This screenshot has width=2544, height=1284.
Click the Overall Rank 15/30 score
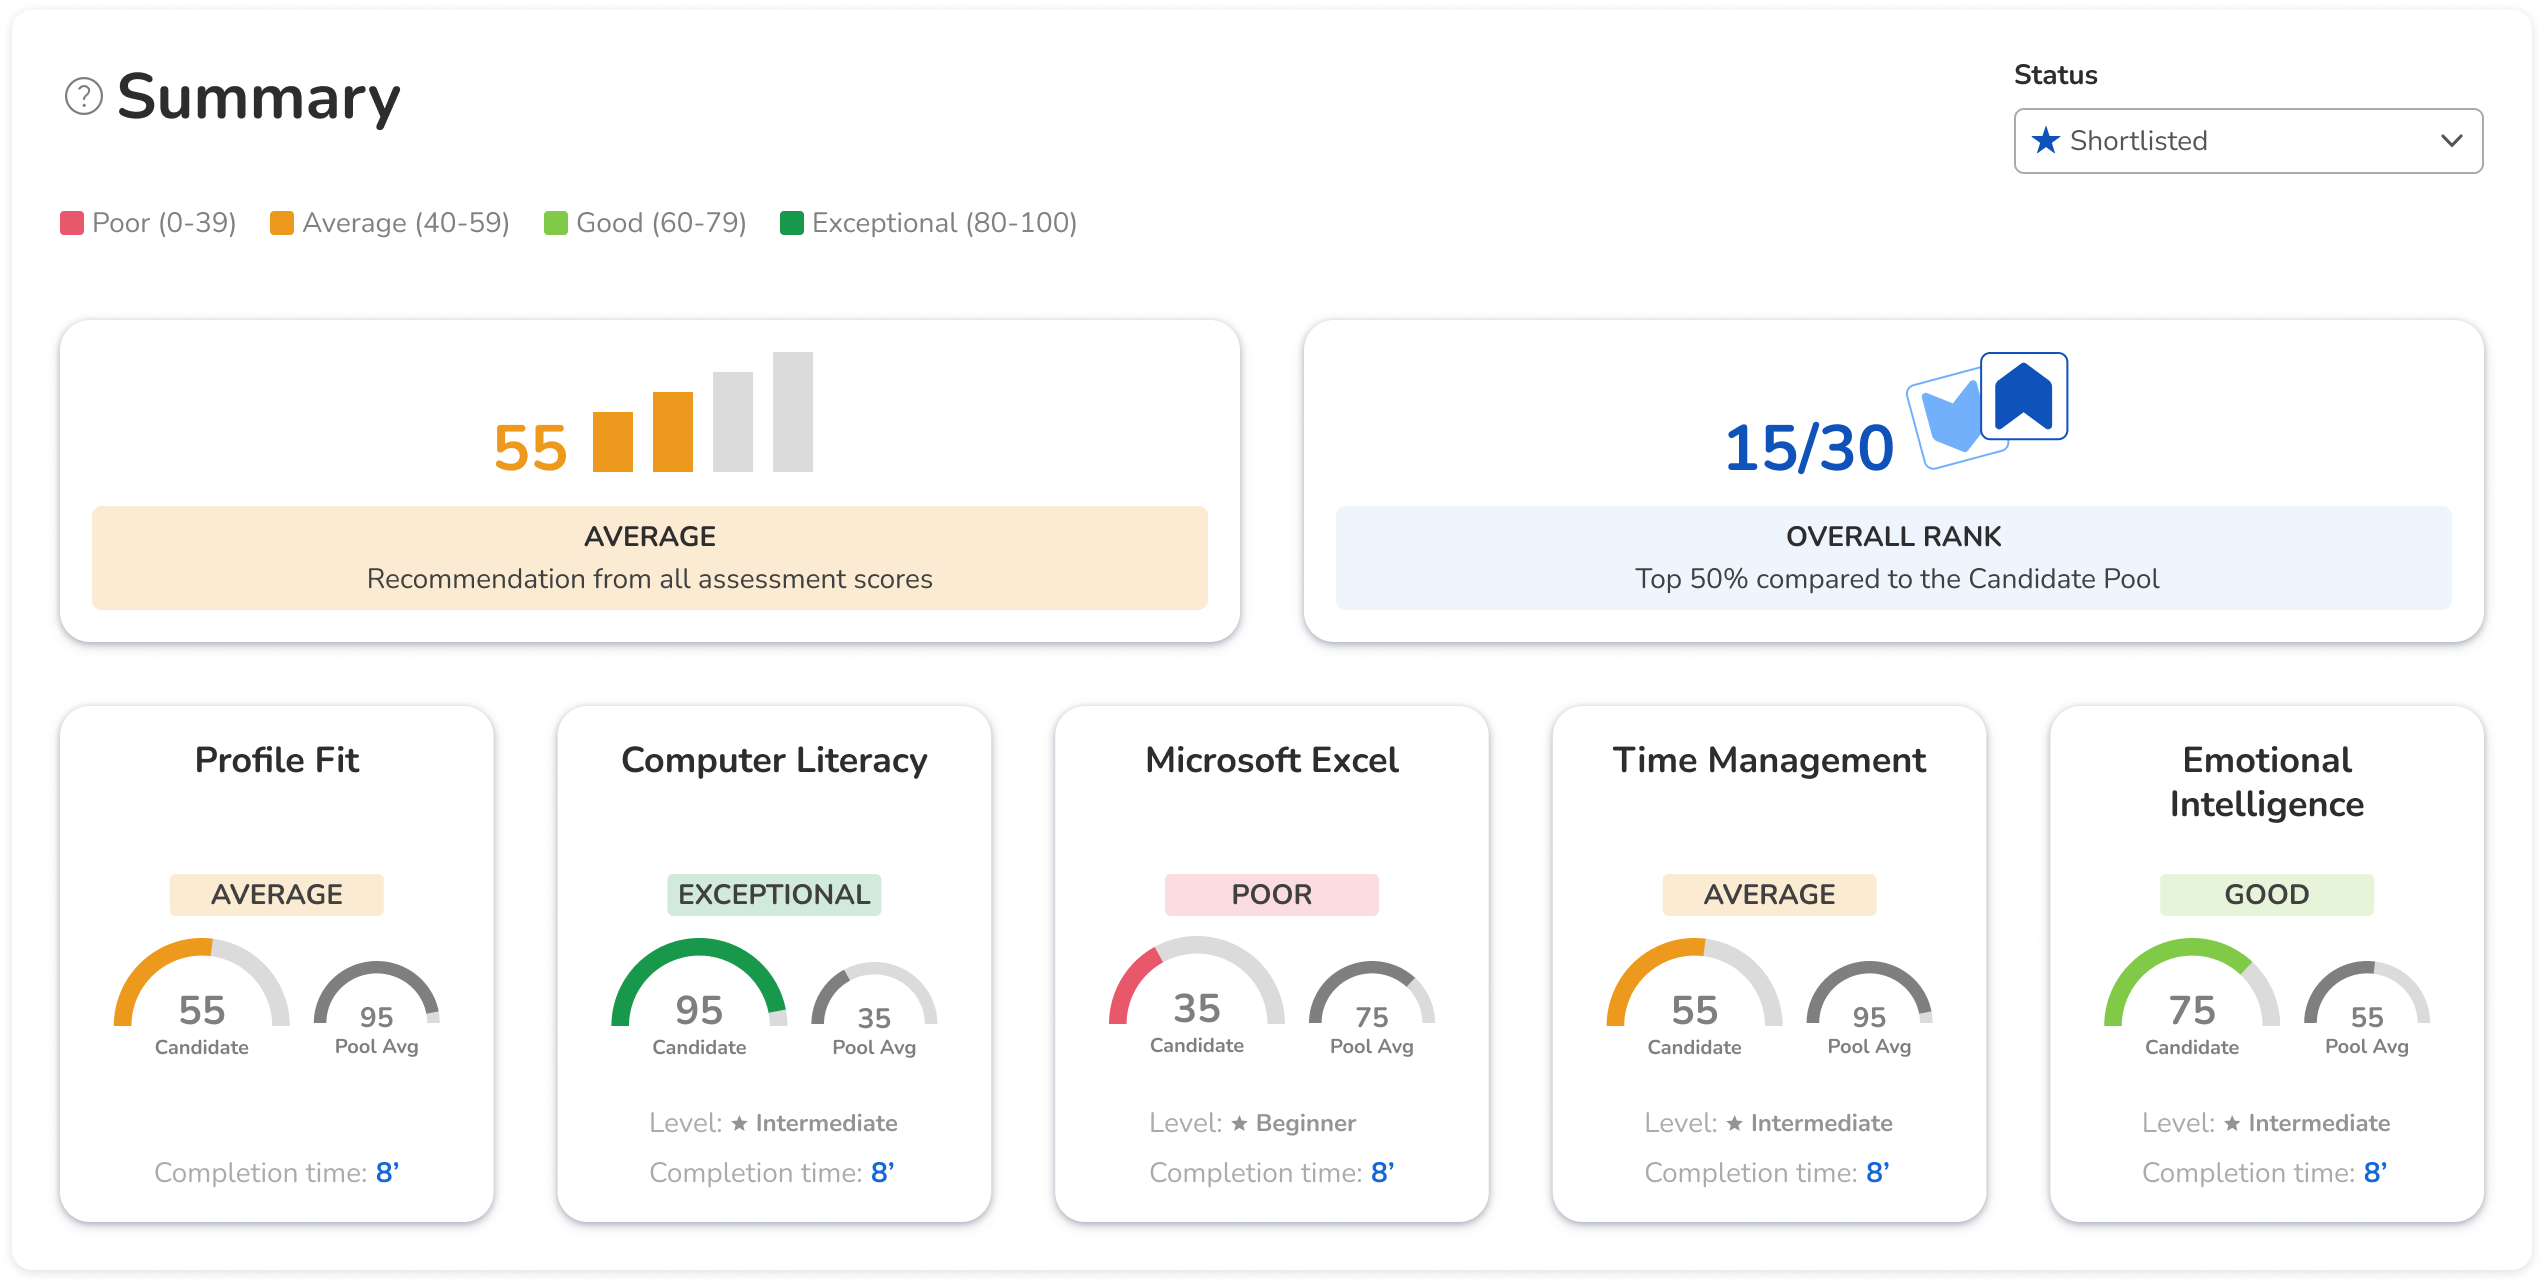coord(1809,447)
